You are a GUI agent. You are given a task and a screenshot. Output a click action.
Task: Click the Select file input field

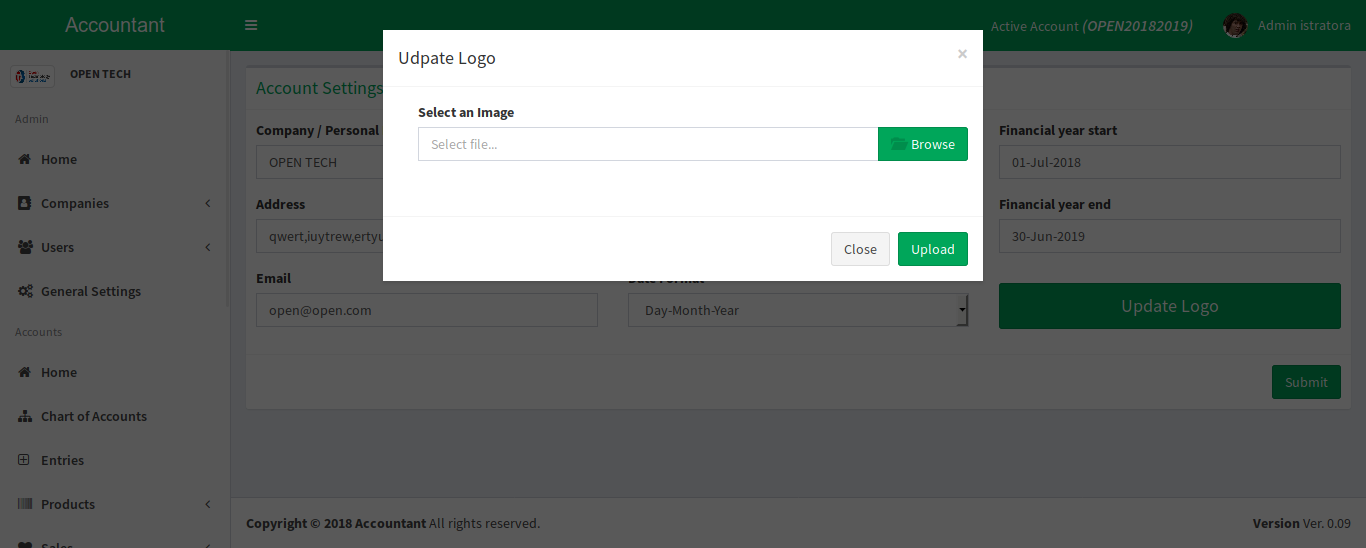click(x=647, y=144)
